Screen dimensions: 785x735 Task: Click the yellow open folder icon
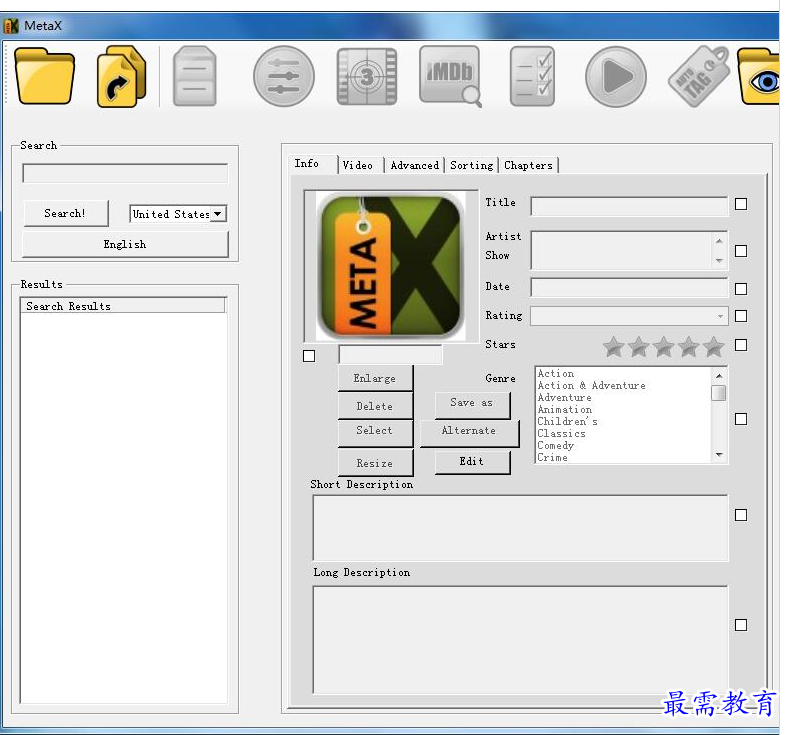click(44, 76)
